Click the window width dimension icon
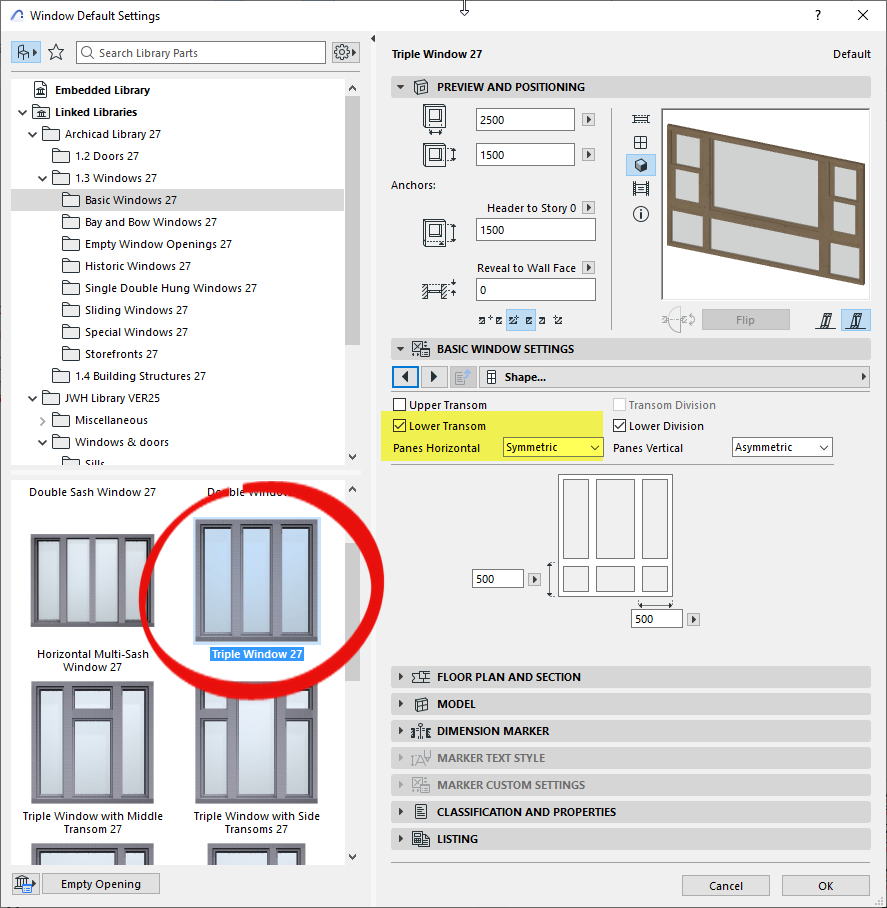The width and height of the screenshot is (887, 908). [434, 119]
